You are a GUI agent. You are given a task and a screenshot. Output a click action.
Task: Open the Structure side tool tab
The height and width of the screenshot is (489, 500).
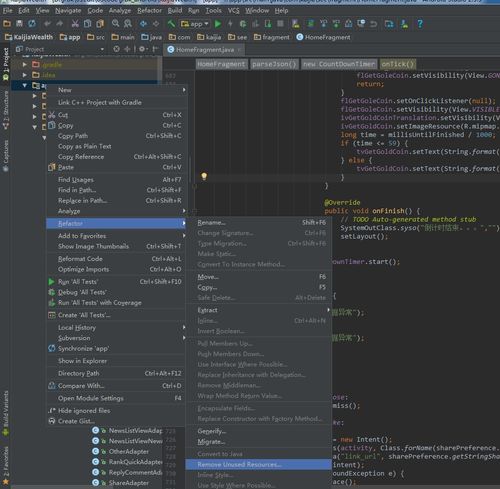pos(6,110)
